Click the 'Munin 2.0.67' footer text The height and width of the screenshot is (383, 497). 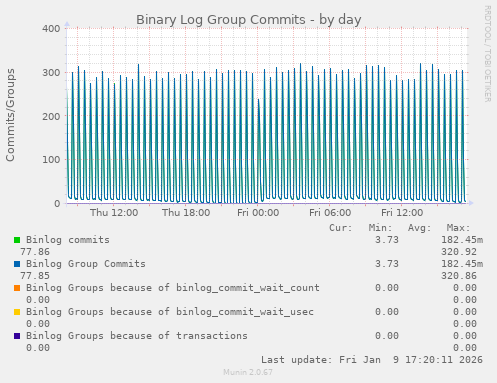click(x=248, y=372)
